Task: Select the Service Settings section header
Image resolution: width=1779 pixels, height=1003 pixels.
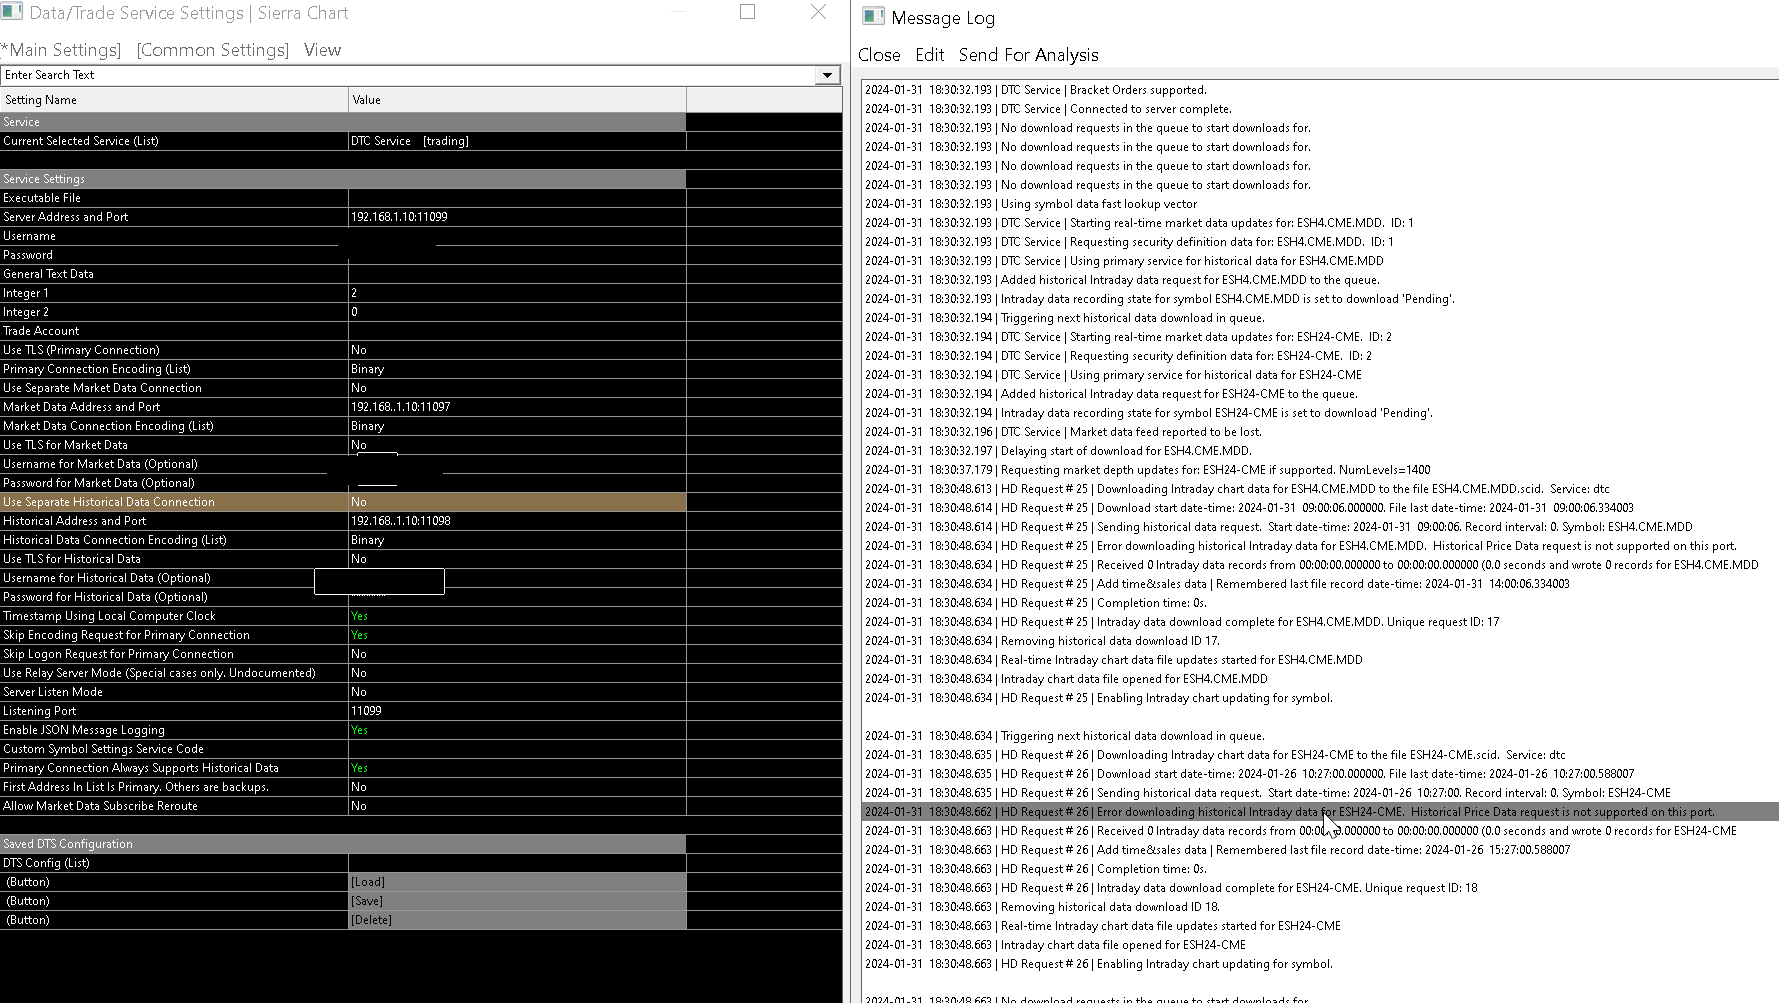Action: (343, 179)
